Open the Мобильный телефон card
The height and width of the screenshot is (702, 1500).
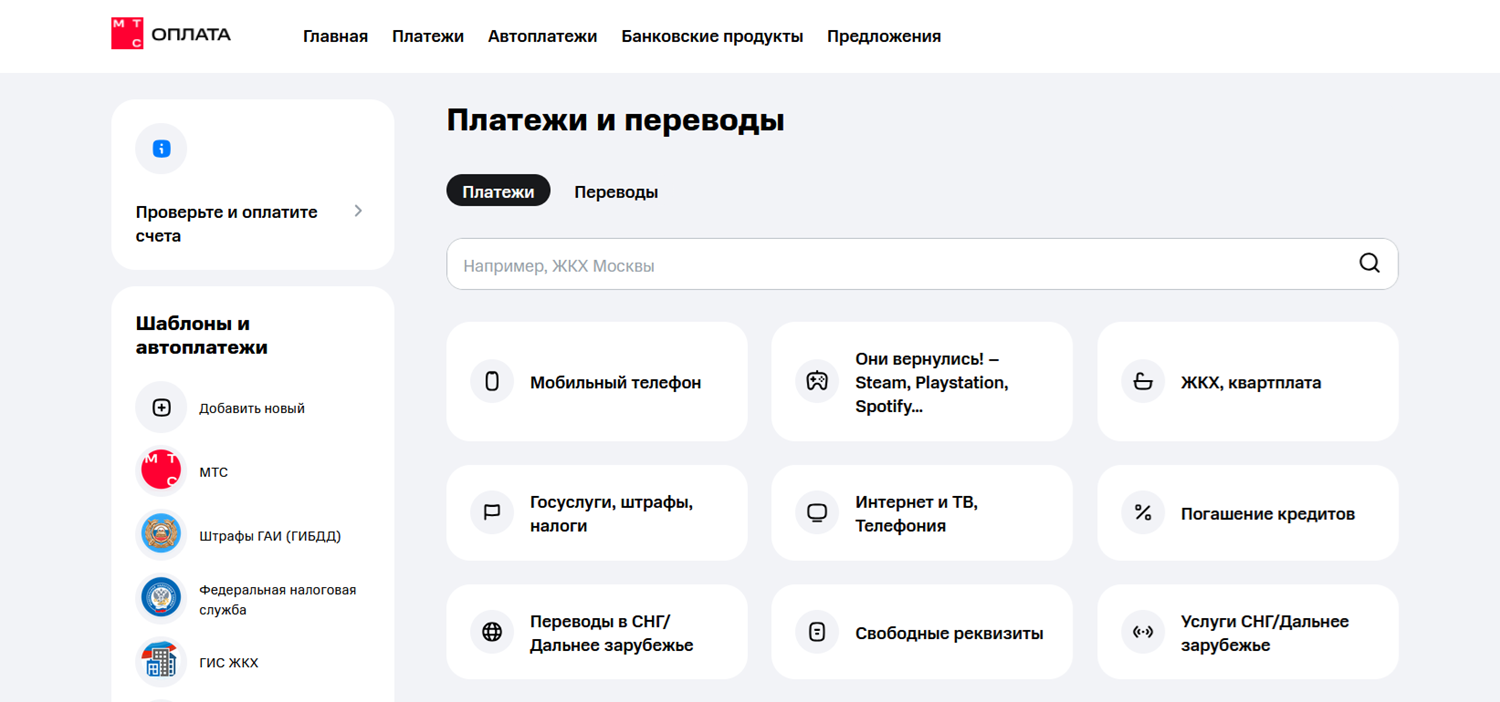click(x=597, y=381)
